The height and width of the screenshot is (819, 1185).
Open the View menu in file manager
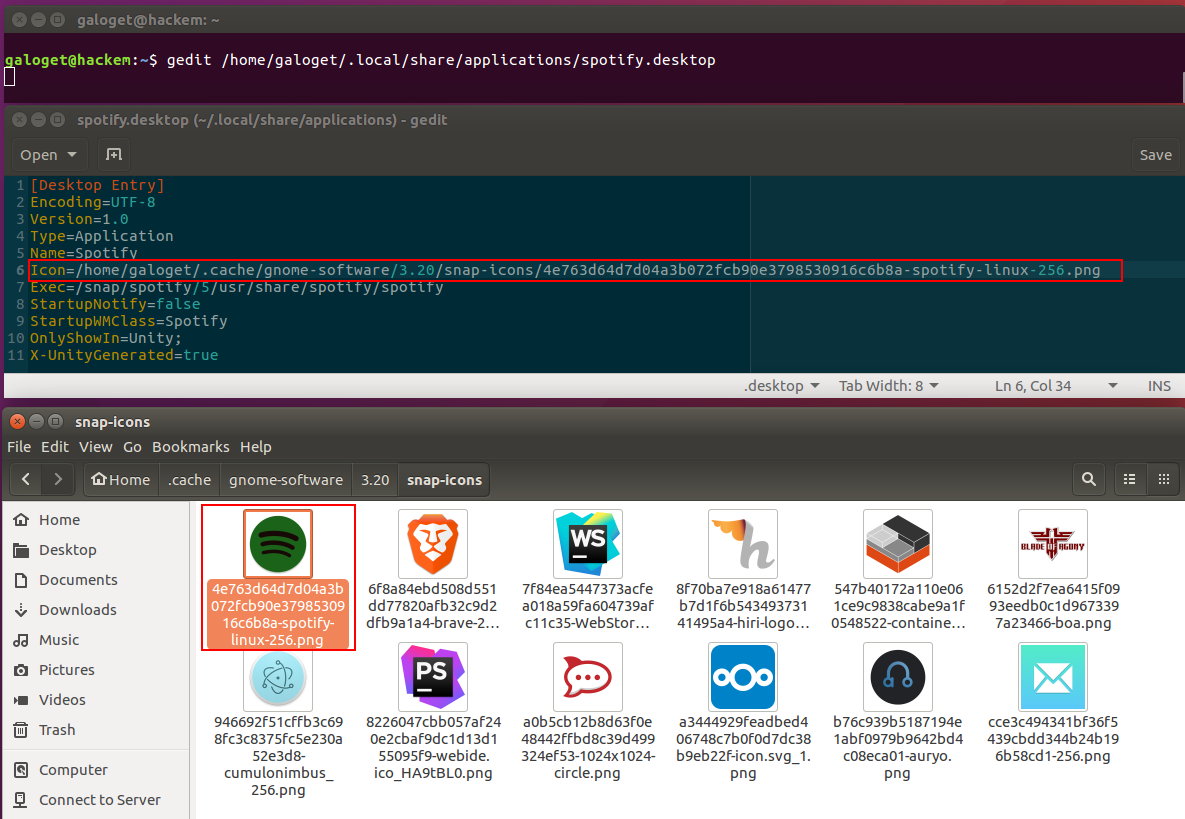point(96,447)
